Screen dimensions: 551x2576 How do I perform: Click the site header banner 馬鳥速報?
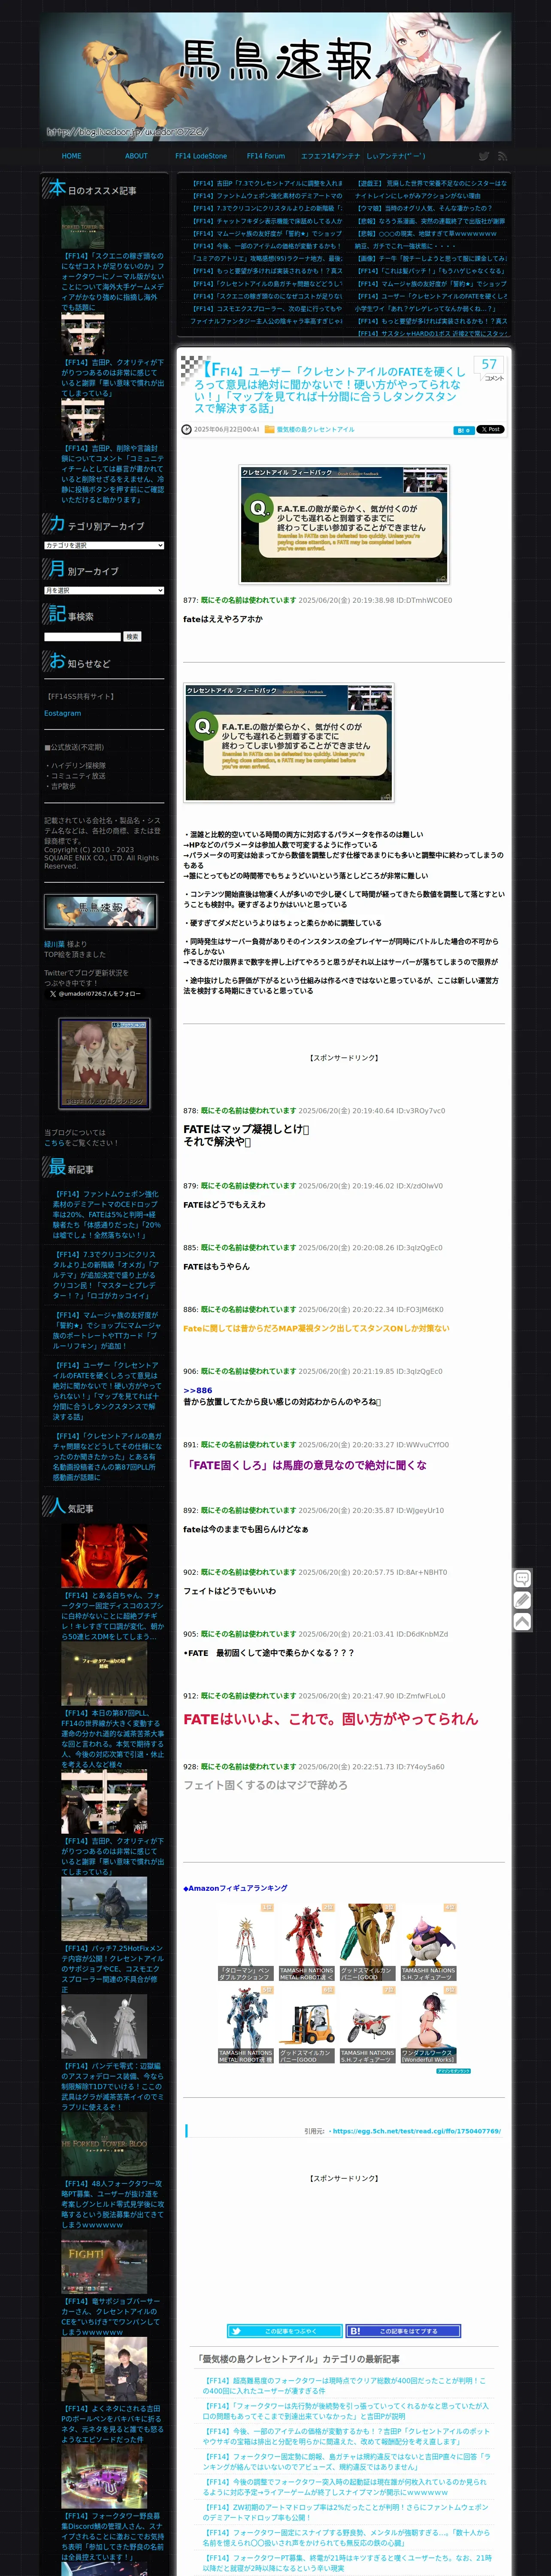coord(275,77)
